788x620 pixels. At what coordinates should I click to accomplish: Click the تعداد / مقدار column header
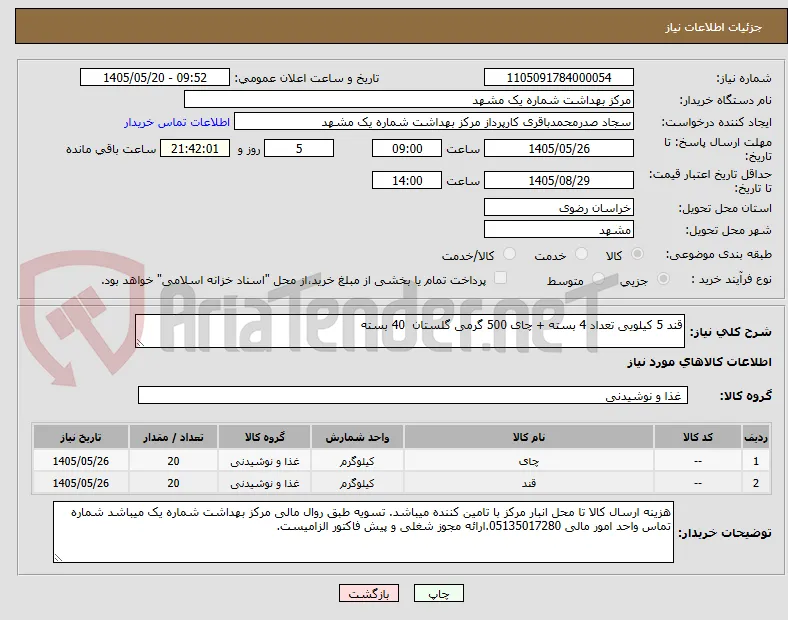tap(173, 437)
